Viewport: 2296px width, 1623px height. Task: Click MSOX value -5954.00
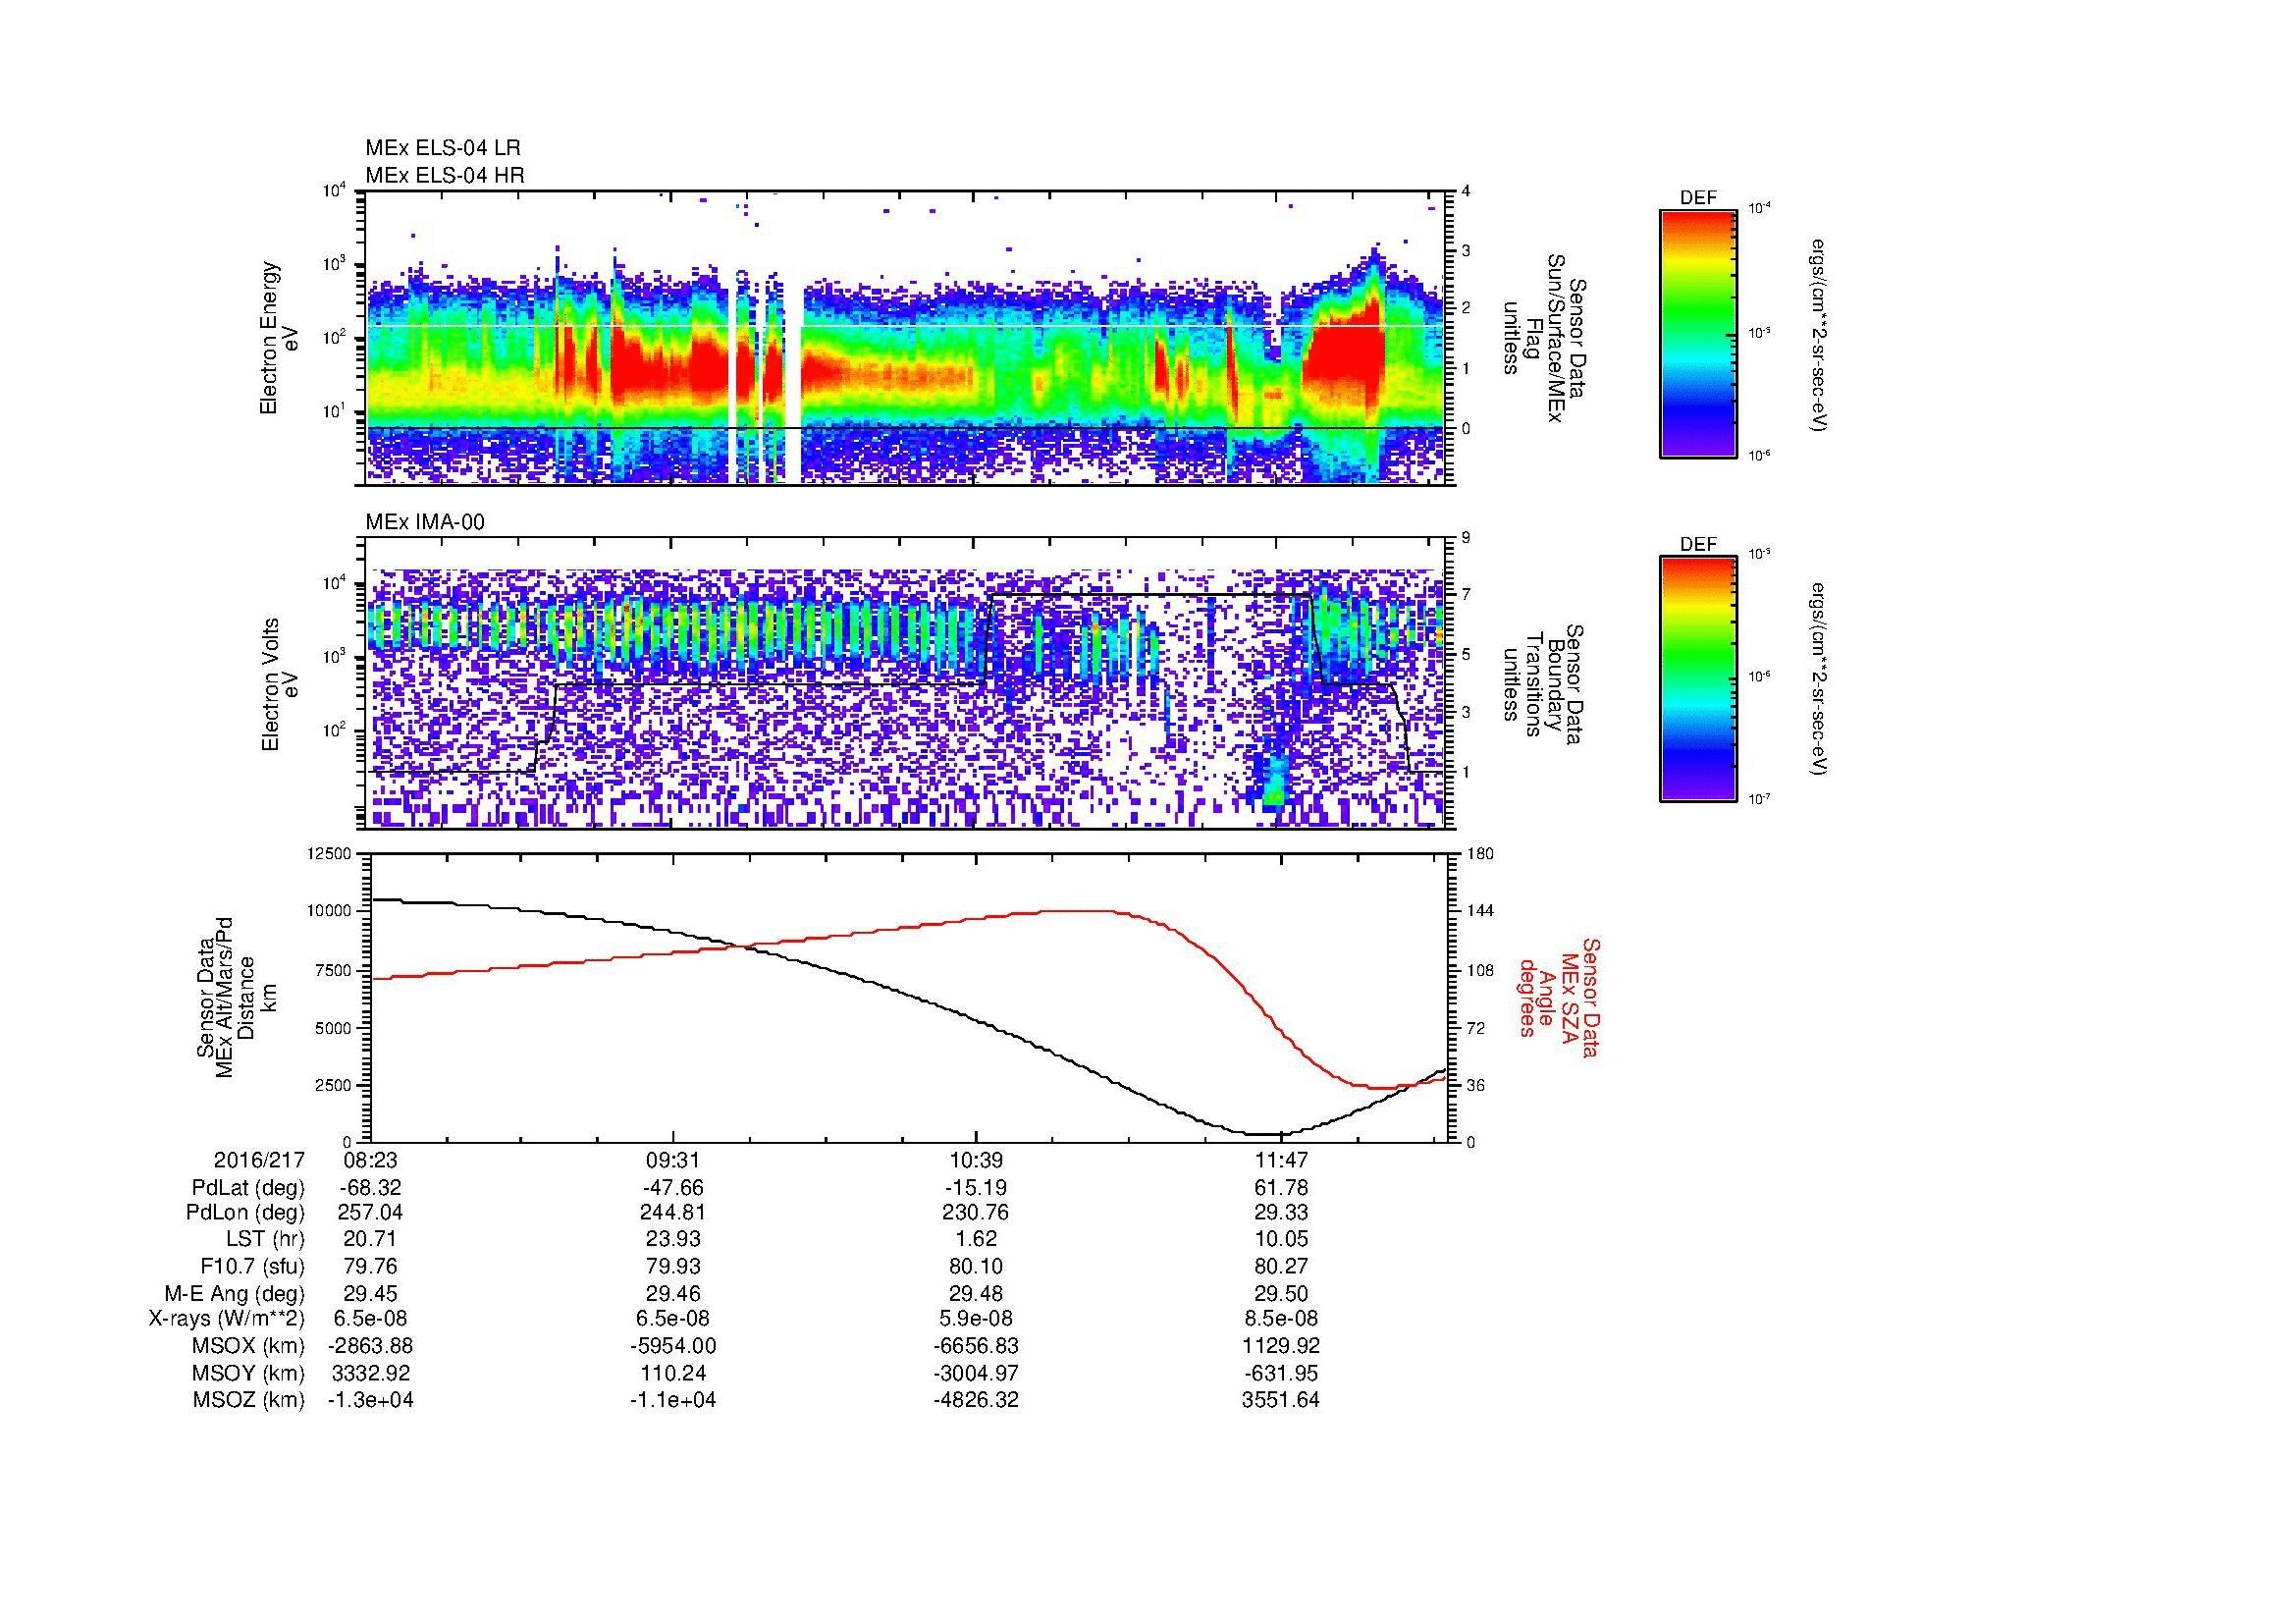tap(673, 1346)
